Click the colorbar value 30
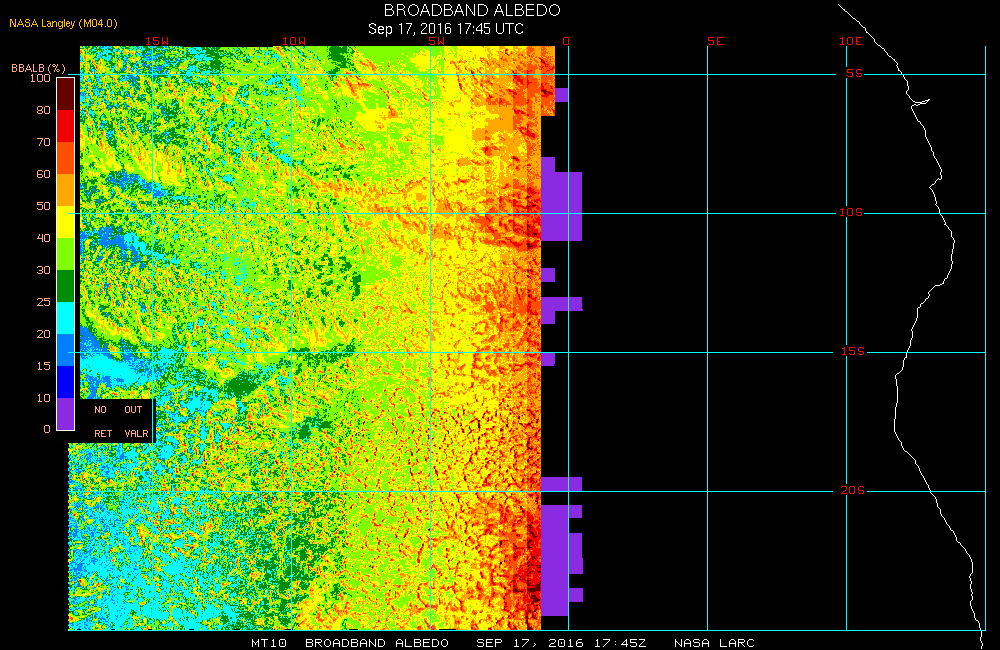Viewport: 1000px width, 650px height. 43,270
